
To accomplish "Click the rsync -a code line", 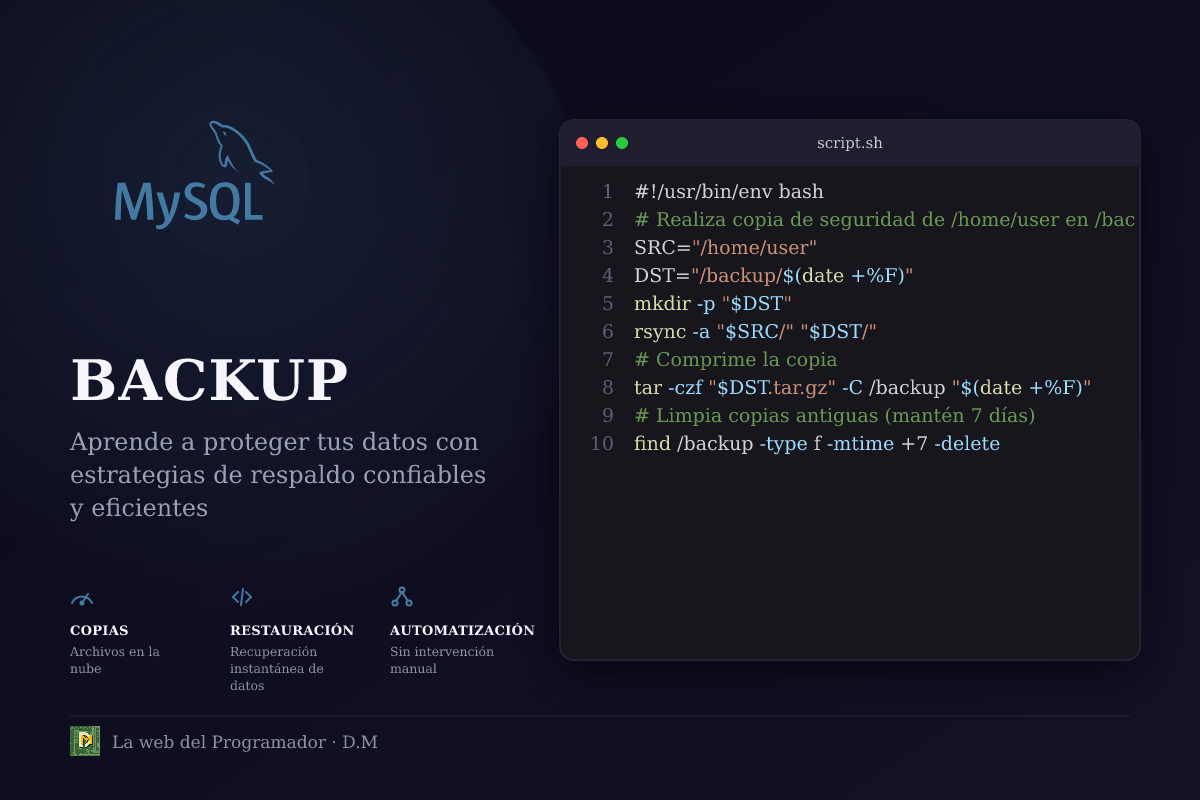I will point(755,332).
